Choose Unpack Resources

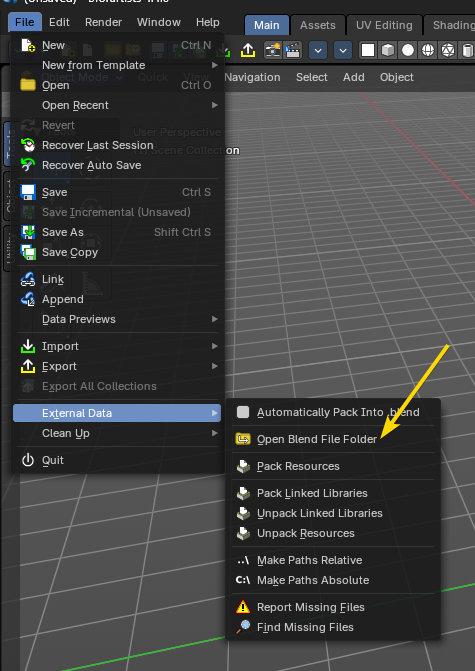click(333, 533)
